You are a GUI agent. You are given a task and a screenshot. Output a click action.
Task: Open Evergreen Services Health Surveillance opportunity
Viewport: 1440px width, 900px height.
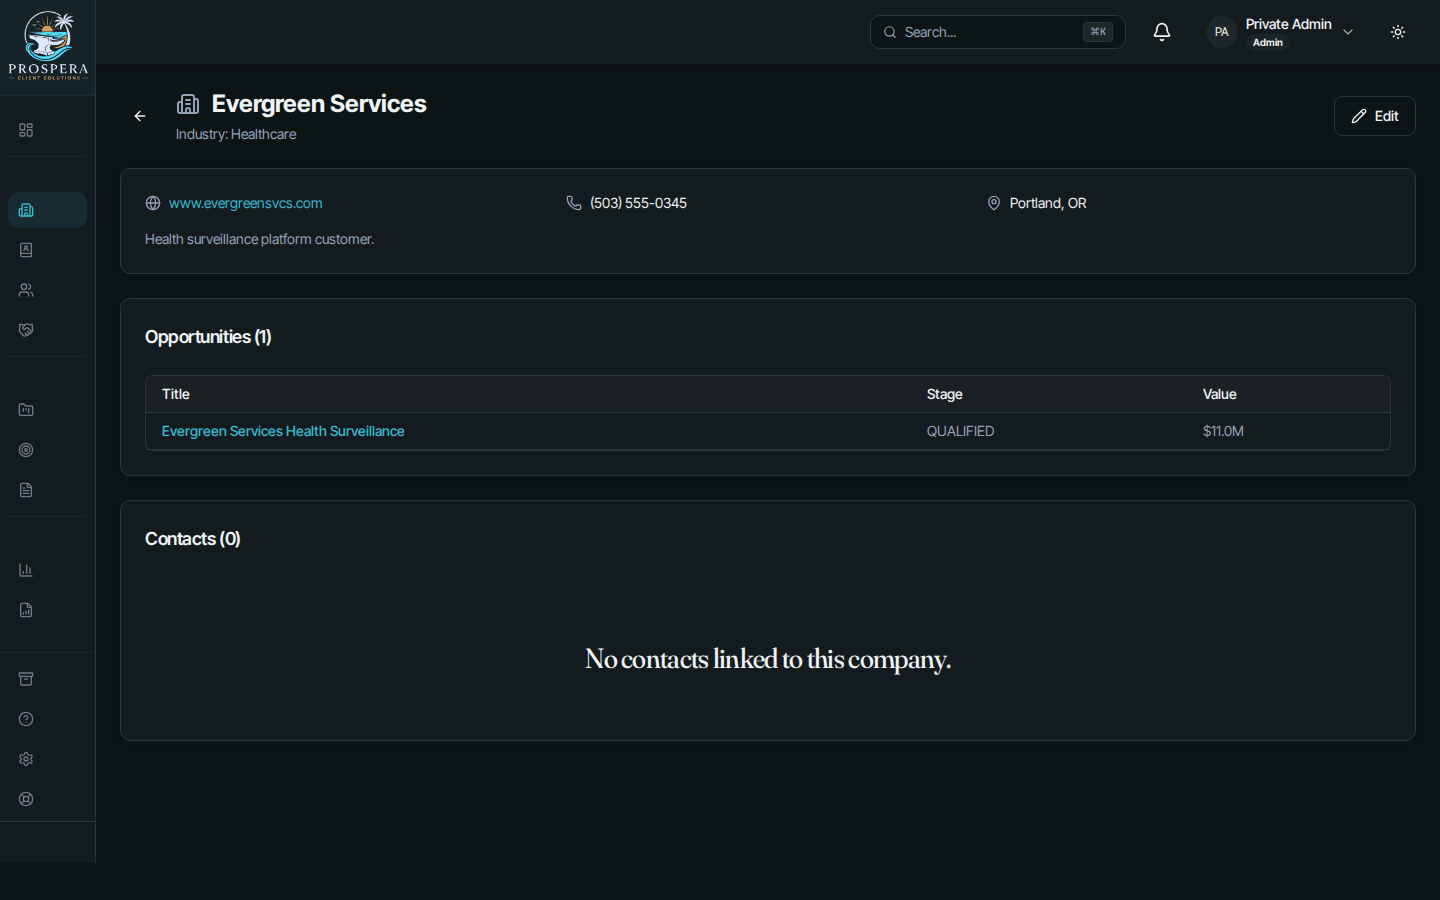[283, 431]
